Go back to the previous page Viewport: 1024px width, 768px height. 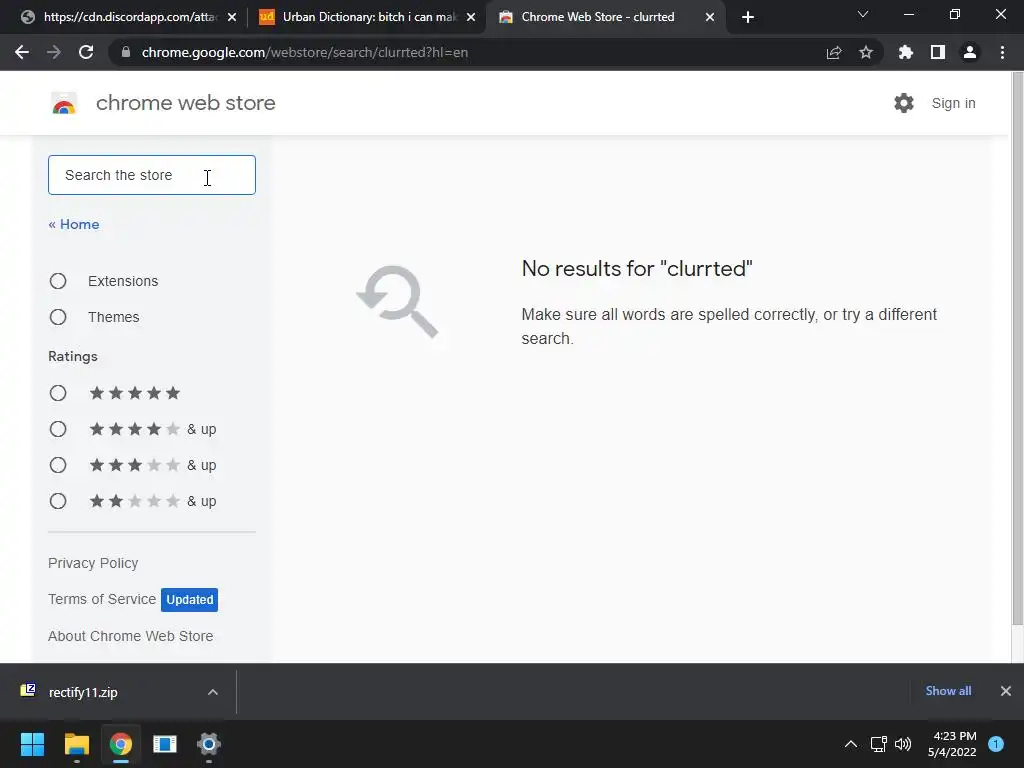click(22, 52)
